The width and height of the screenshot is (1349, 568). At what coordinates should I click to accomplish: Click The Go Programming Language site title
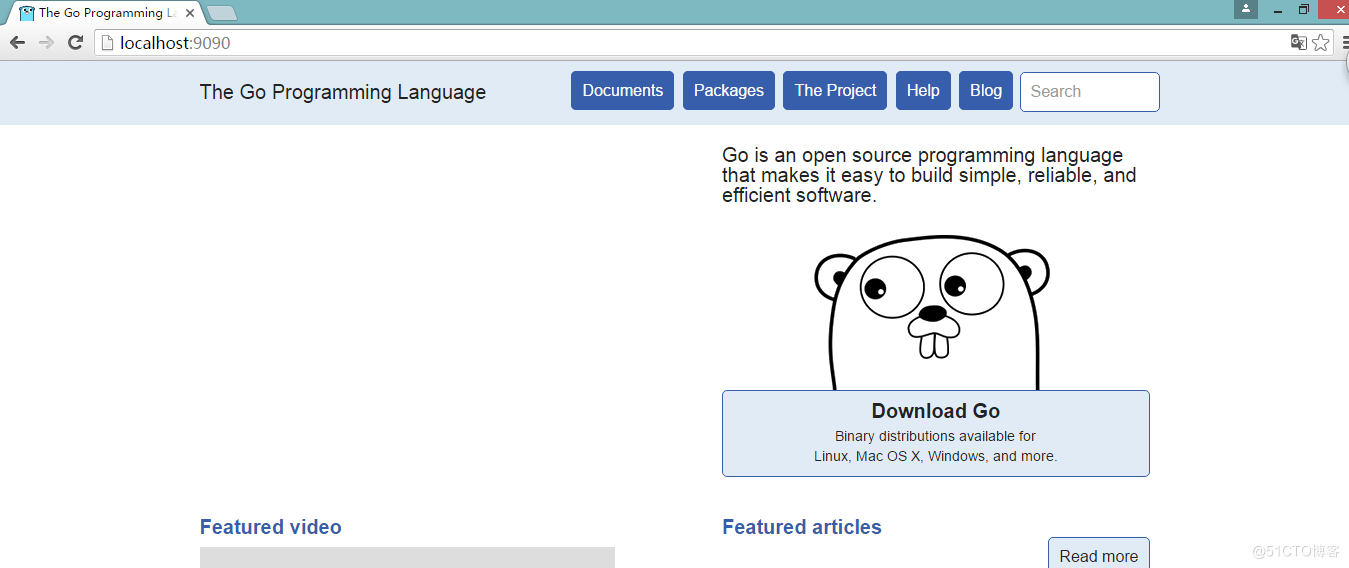343,92
